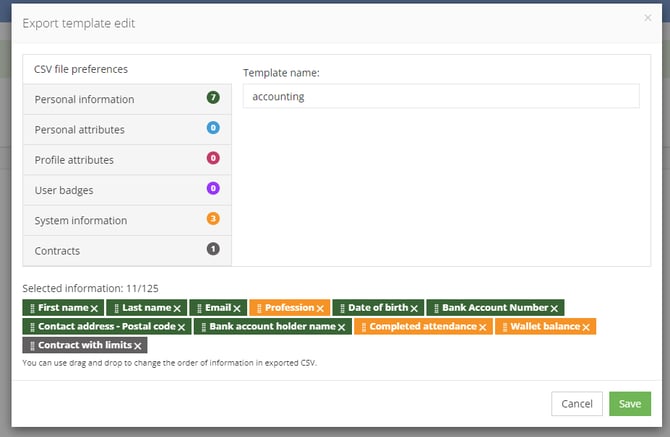Remove Bank Account Number tag via X
This screenshot has width=670, height=437.
point(554,309)
